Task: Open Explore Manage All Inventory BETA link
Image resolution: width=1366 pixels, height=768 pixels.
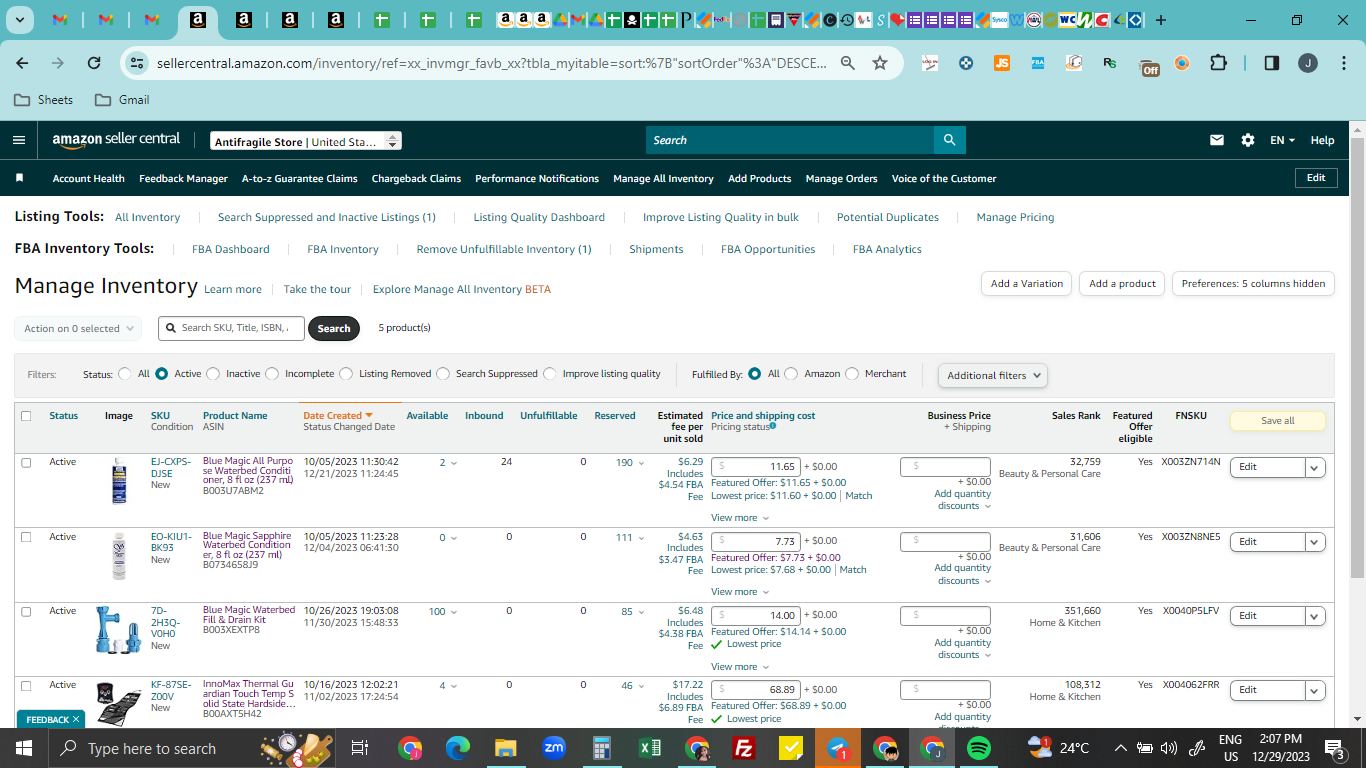Action: point(462,289)
